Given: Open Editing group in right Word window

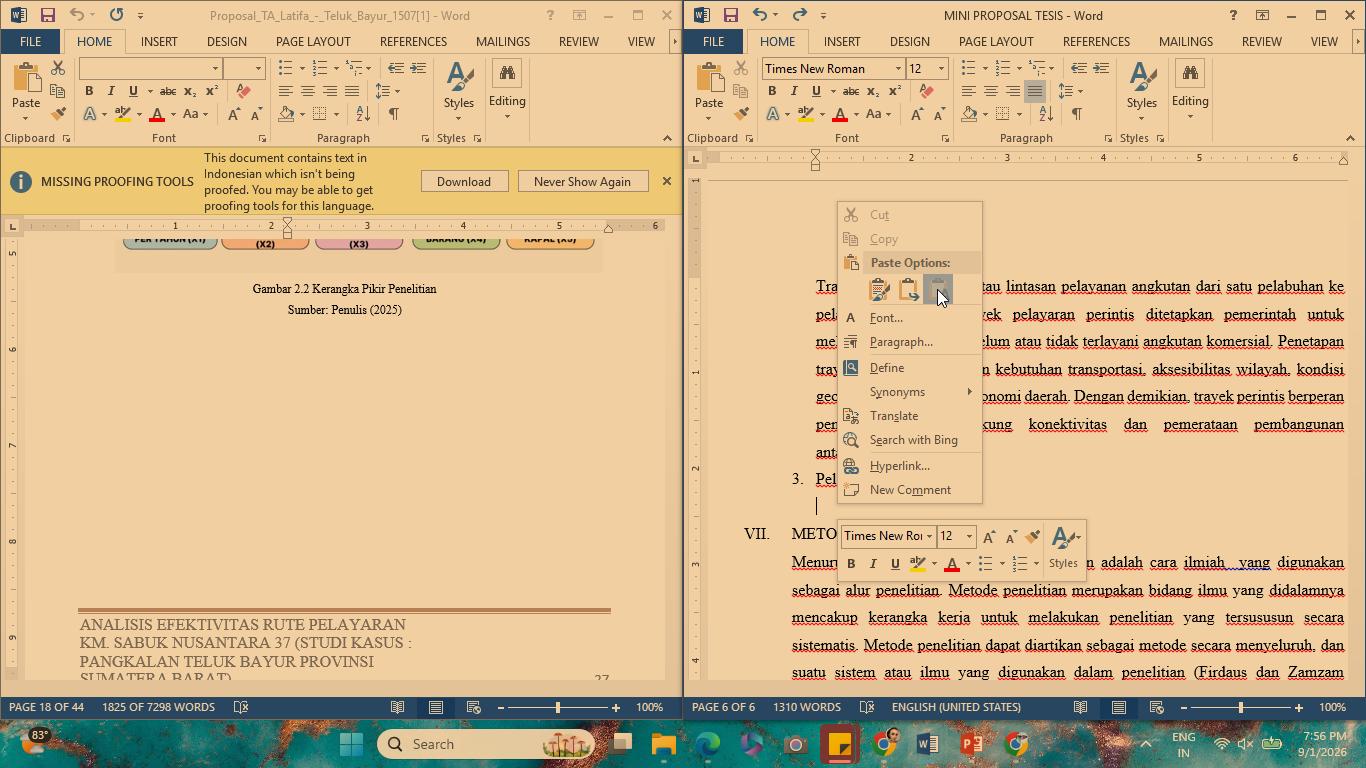Looking at the screenshot, I should click(1190, 91).
